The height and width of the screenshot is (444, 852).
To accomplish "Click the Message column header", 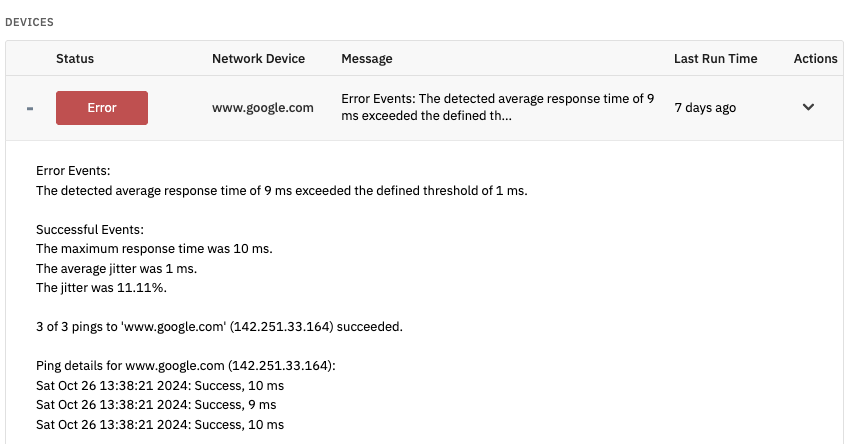I will click(367, 59).
